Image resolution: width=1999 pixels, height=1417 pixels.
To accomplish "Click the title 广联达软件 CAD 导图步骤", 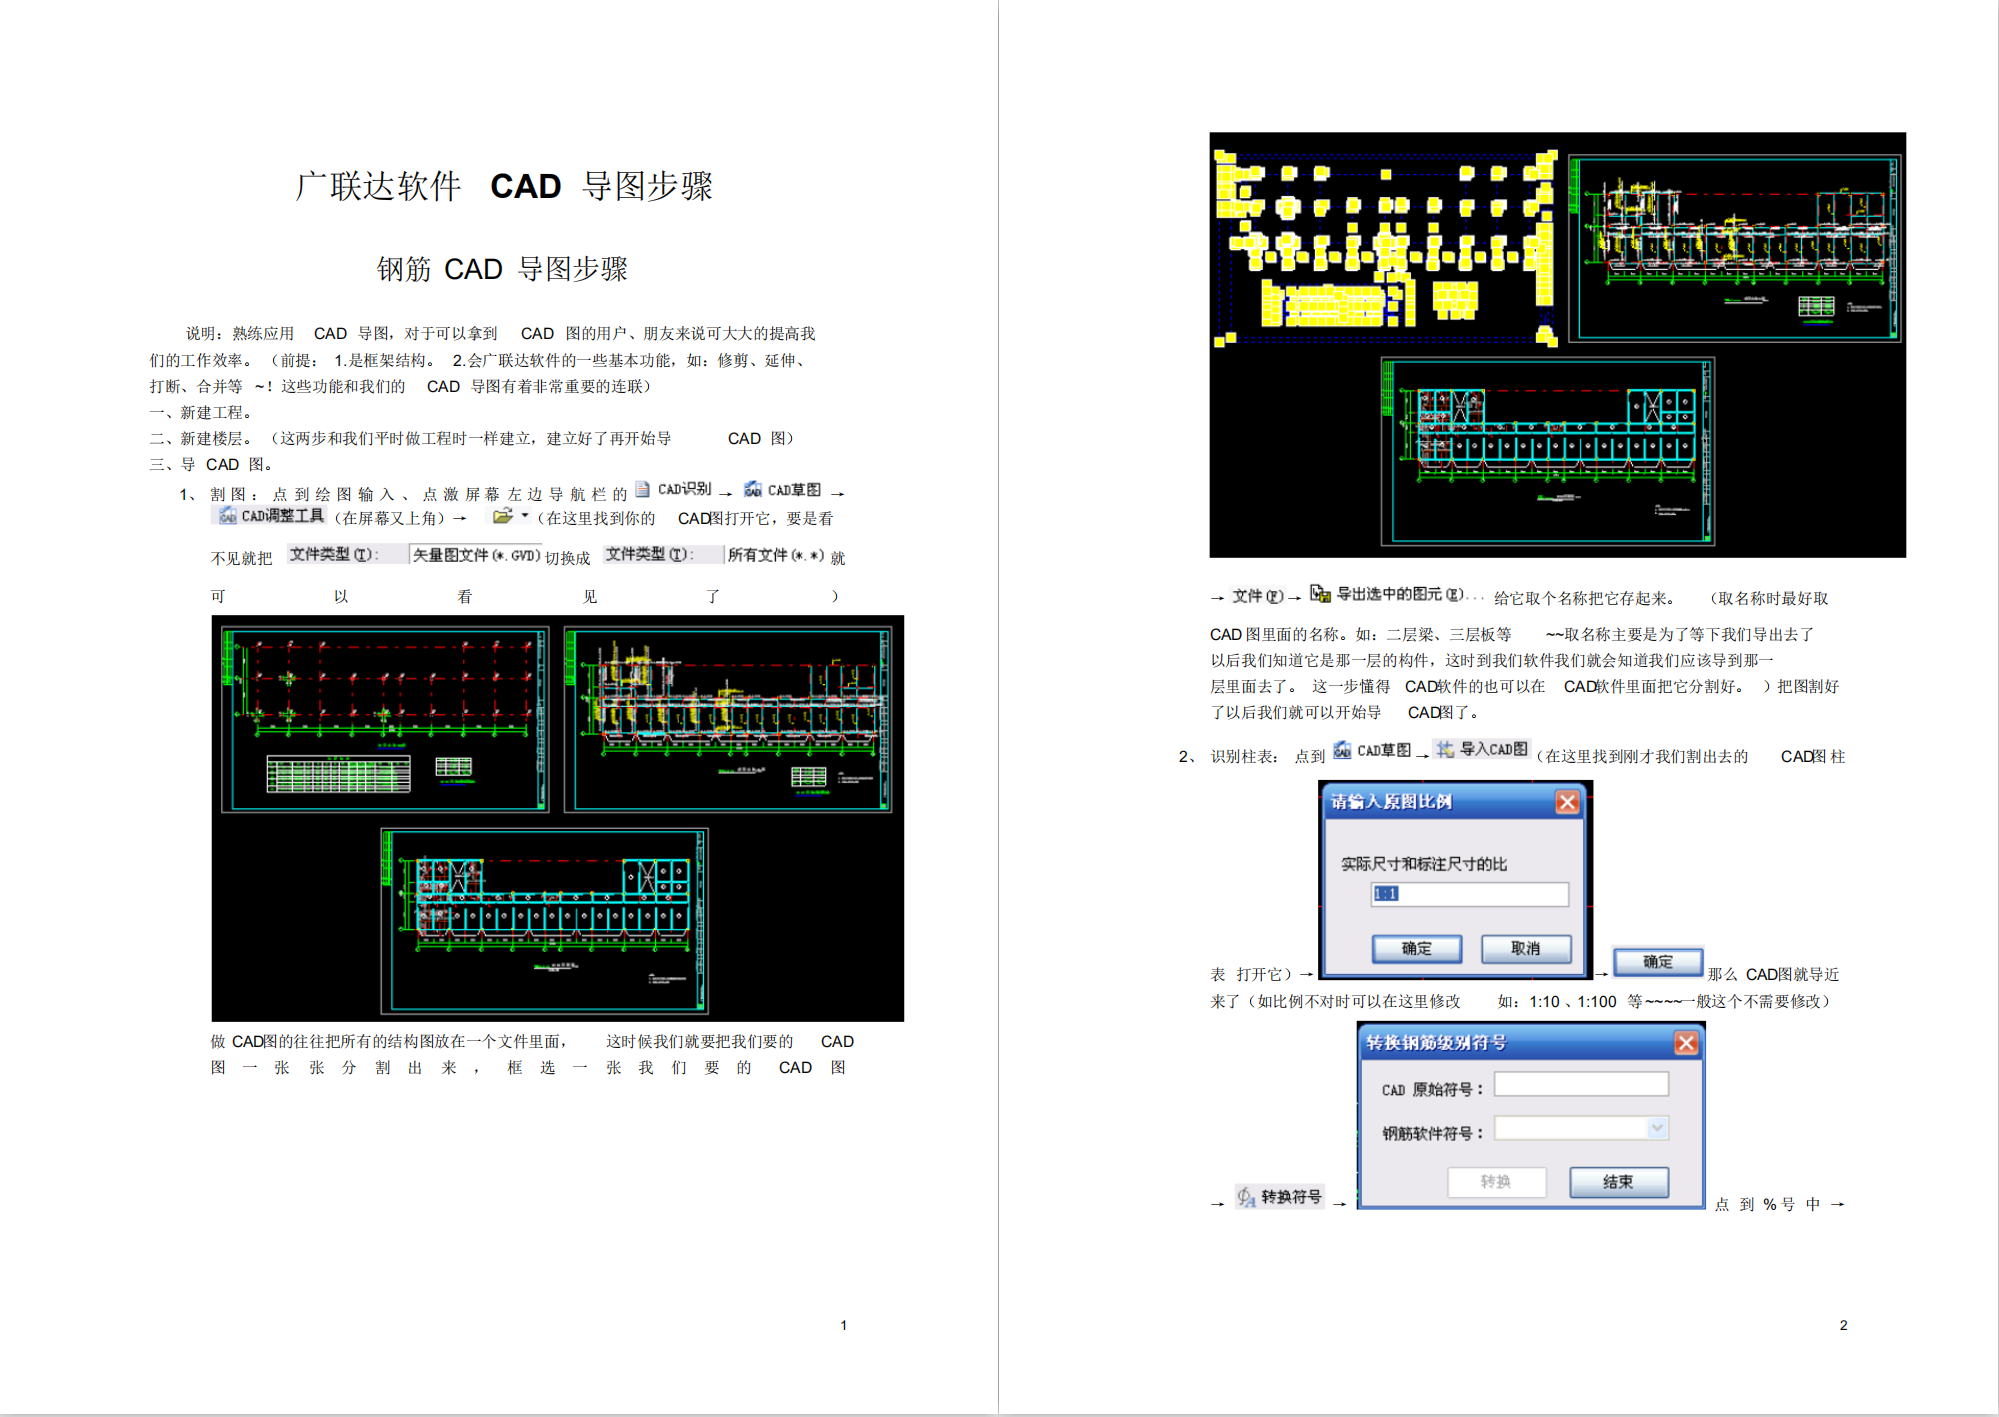I will tap(504, 186).
